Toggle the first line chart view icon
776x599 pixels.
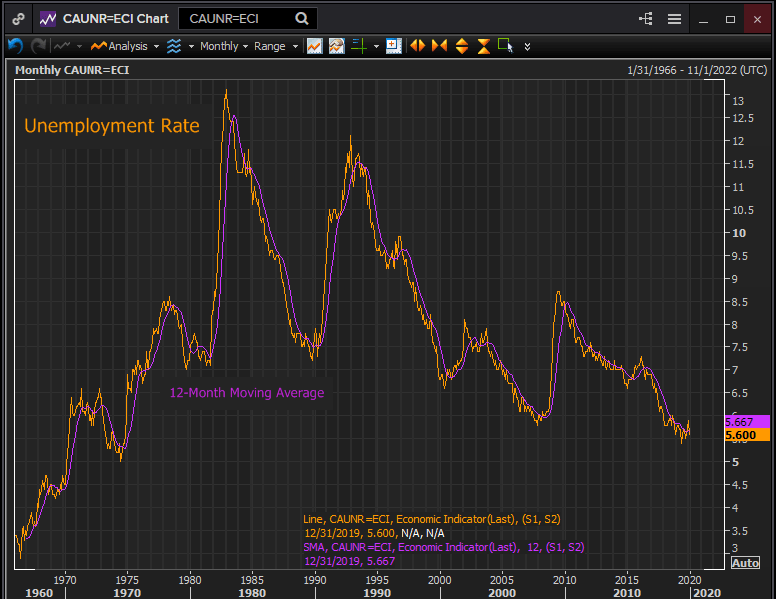(x=314, y=46)
